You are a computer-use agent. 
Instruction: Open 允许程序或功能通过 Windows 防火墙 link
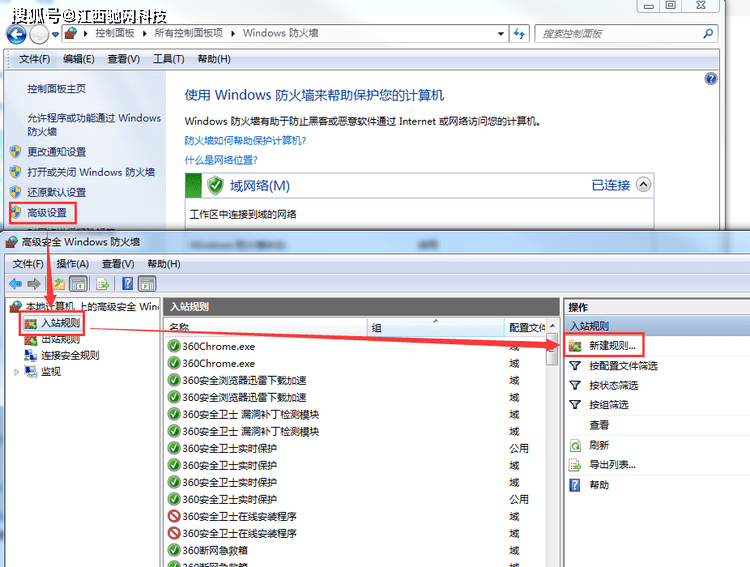point(94,124)
